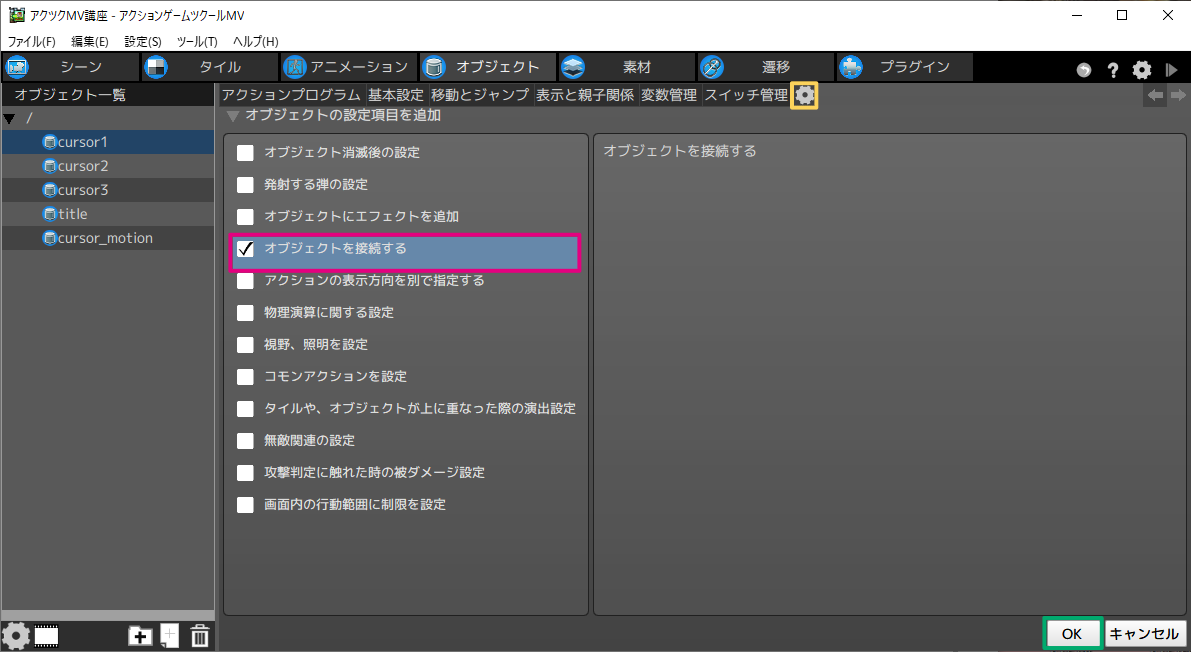Click the trash delete object icon
This screenshot has height=652, width=1191.
[x=200, y=635]
